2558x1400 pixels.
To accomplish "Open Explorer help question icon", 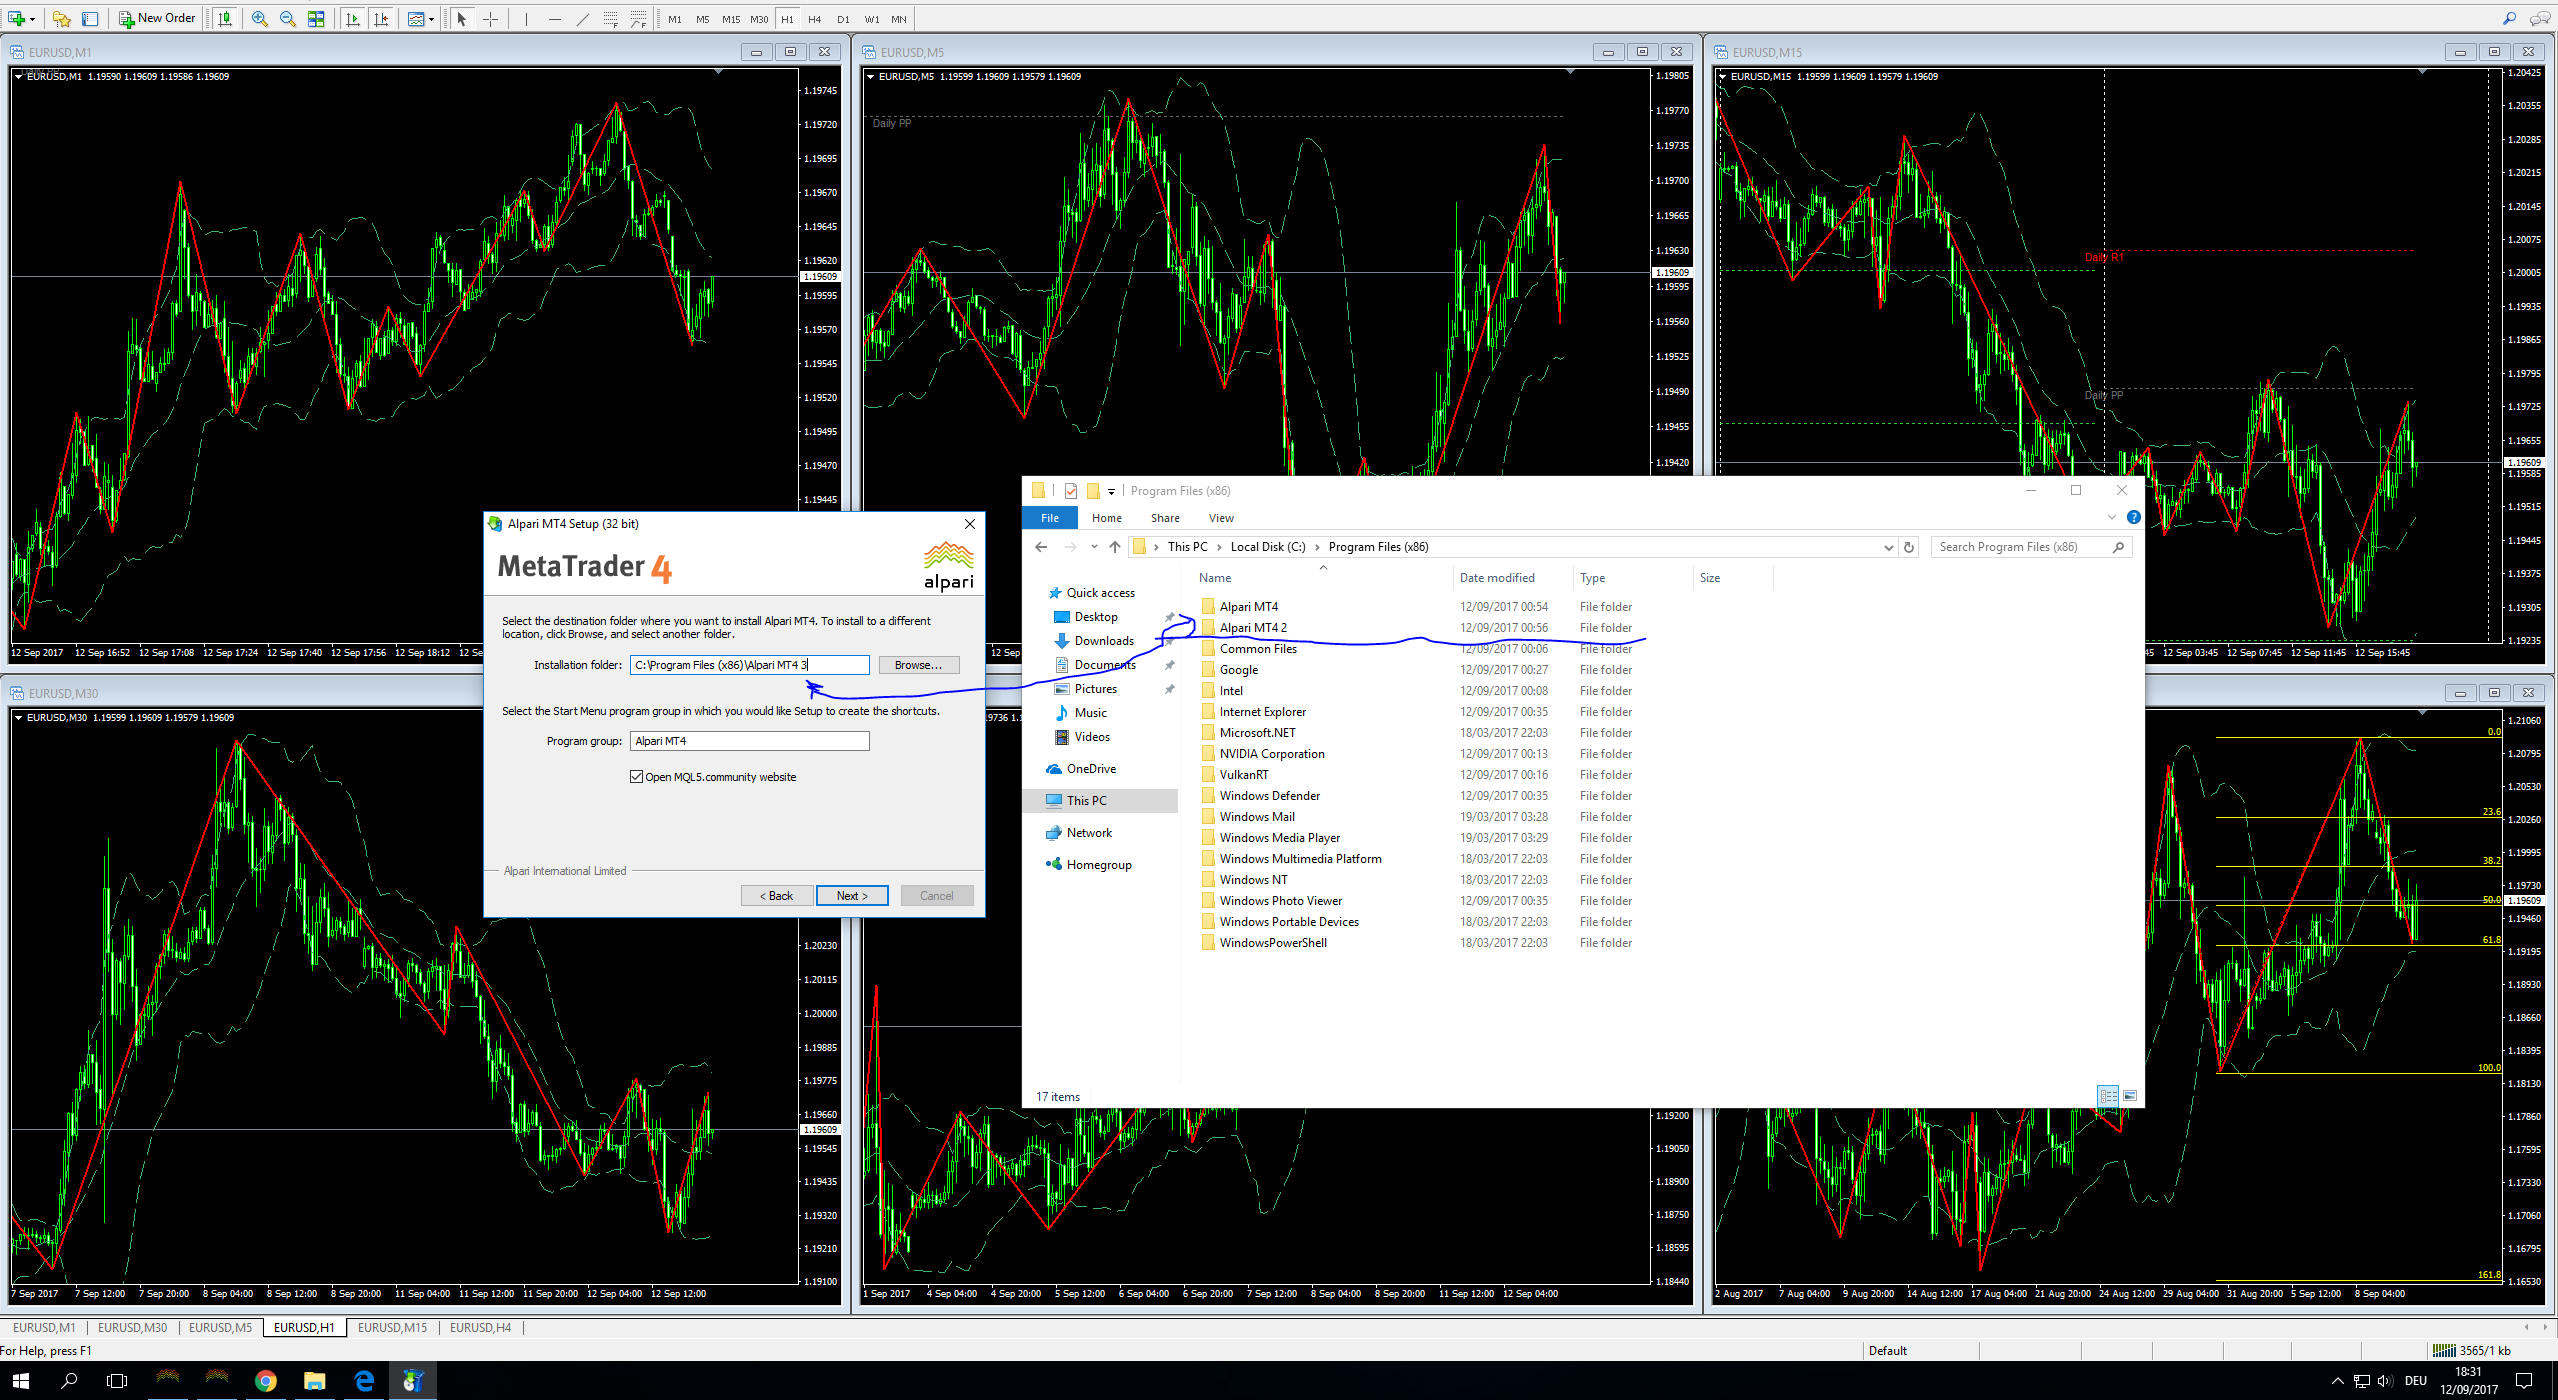I will [2133, 518].
